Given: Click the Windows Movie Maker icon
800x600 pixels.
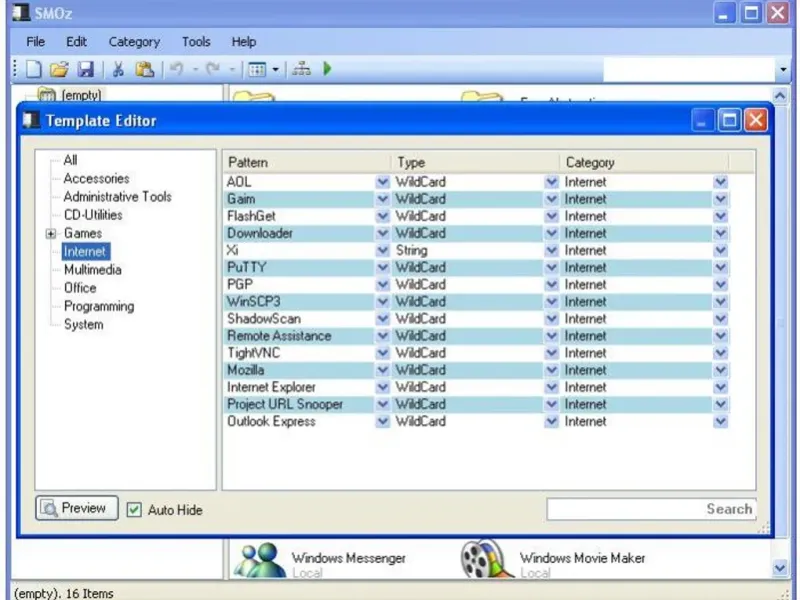Looking at the screenshot, I should pyautogui.click(x=486, y=560).
